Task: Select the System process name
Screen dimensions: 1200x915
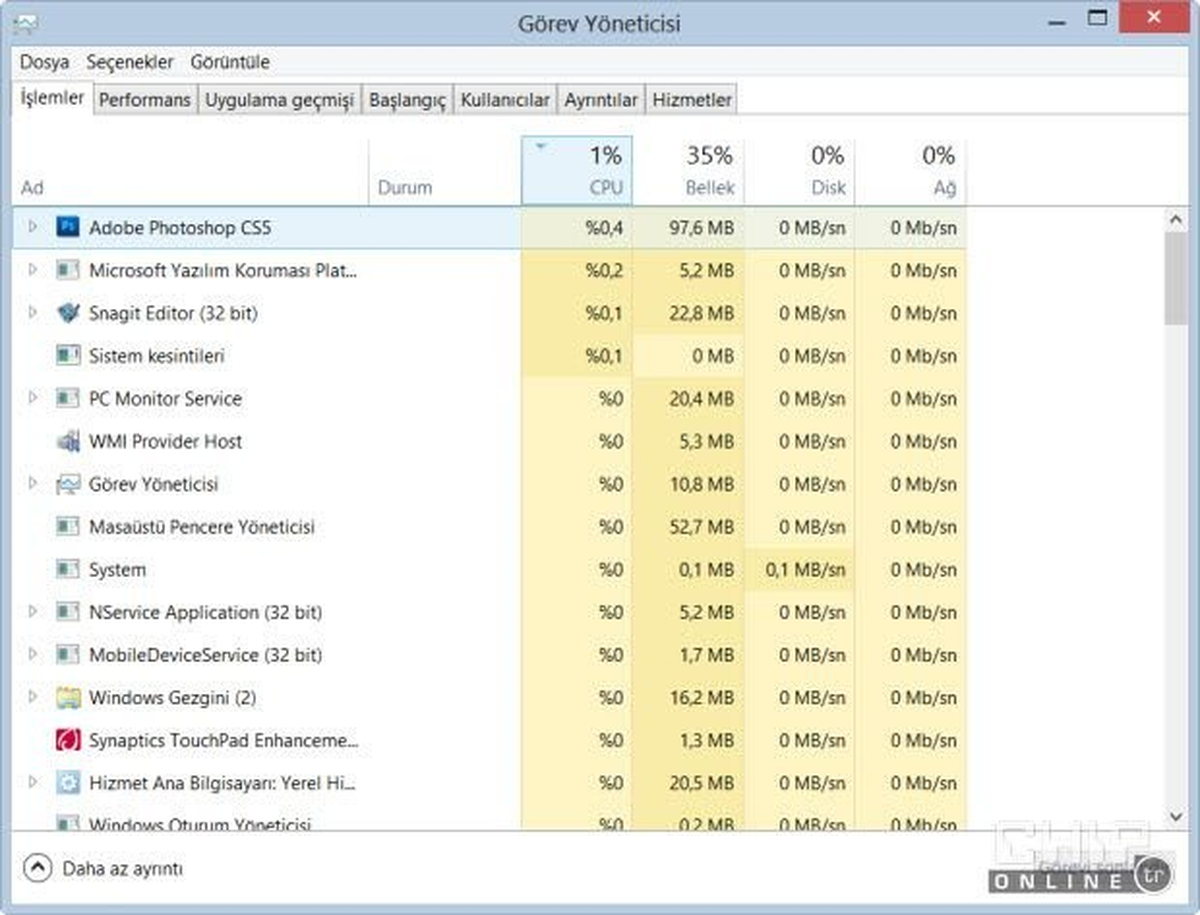Action: tap(117, 570)
